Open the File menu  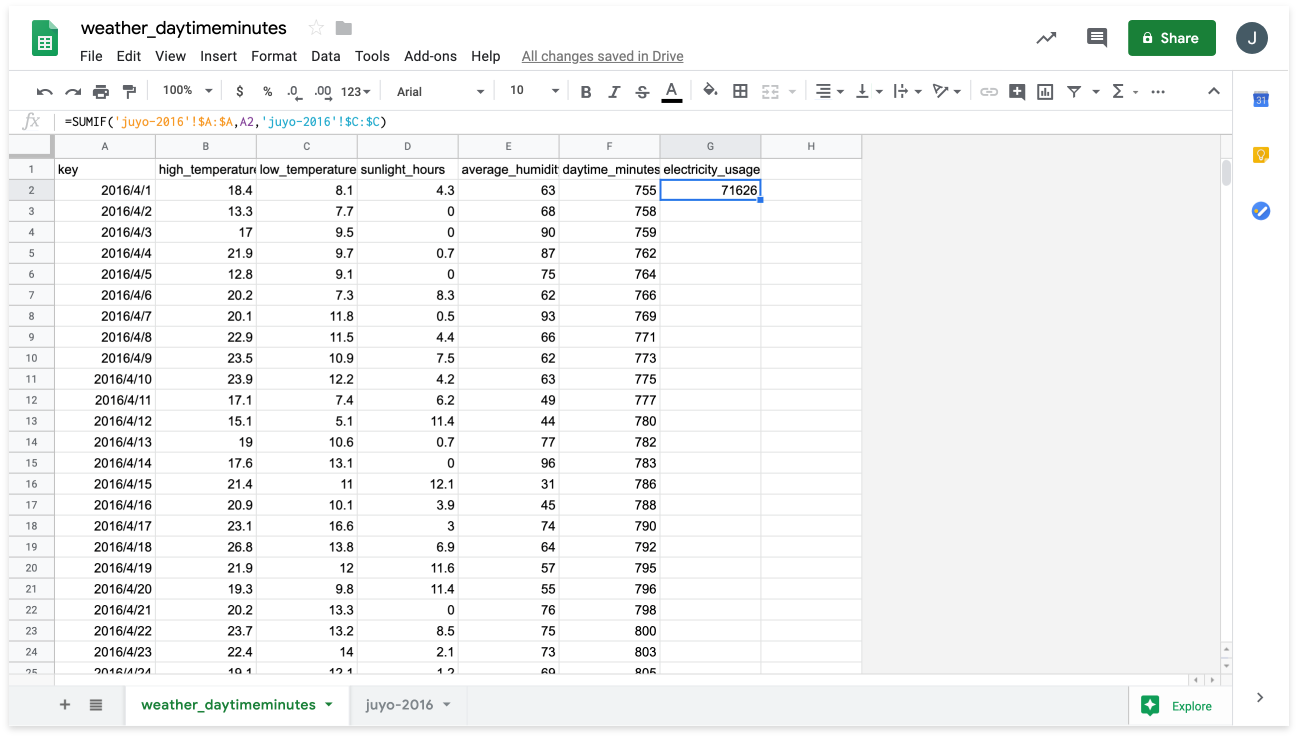[91, 56]
